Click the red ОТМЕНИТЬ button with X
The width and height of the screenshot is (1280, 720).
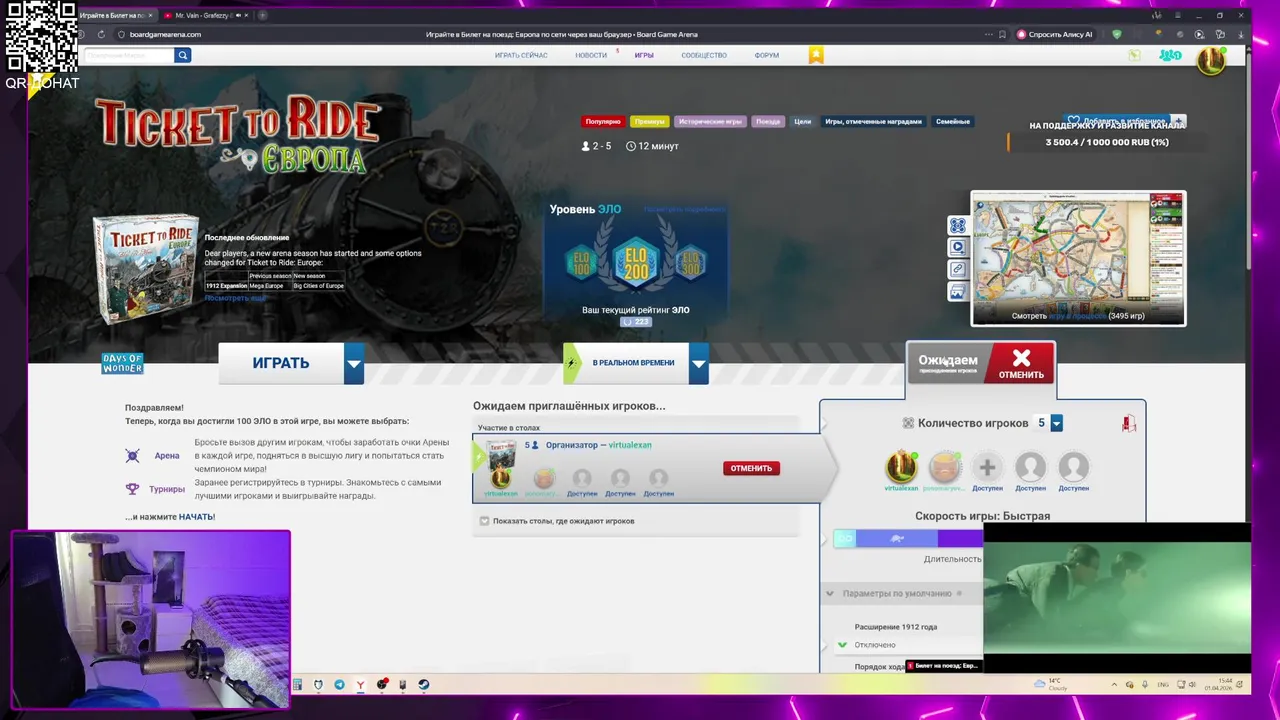point(1021,364)
